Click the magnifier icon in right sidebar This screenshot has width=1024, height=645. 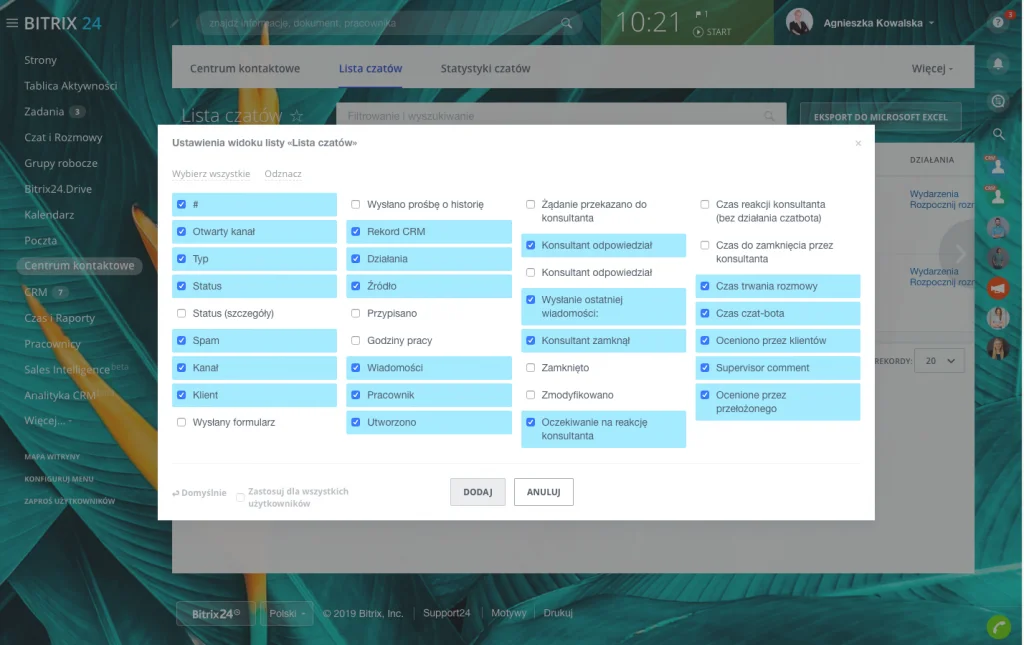[x=997, y=133]
